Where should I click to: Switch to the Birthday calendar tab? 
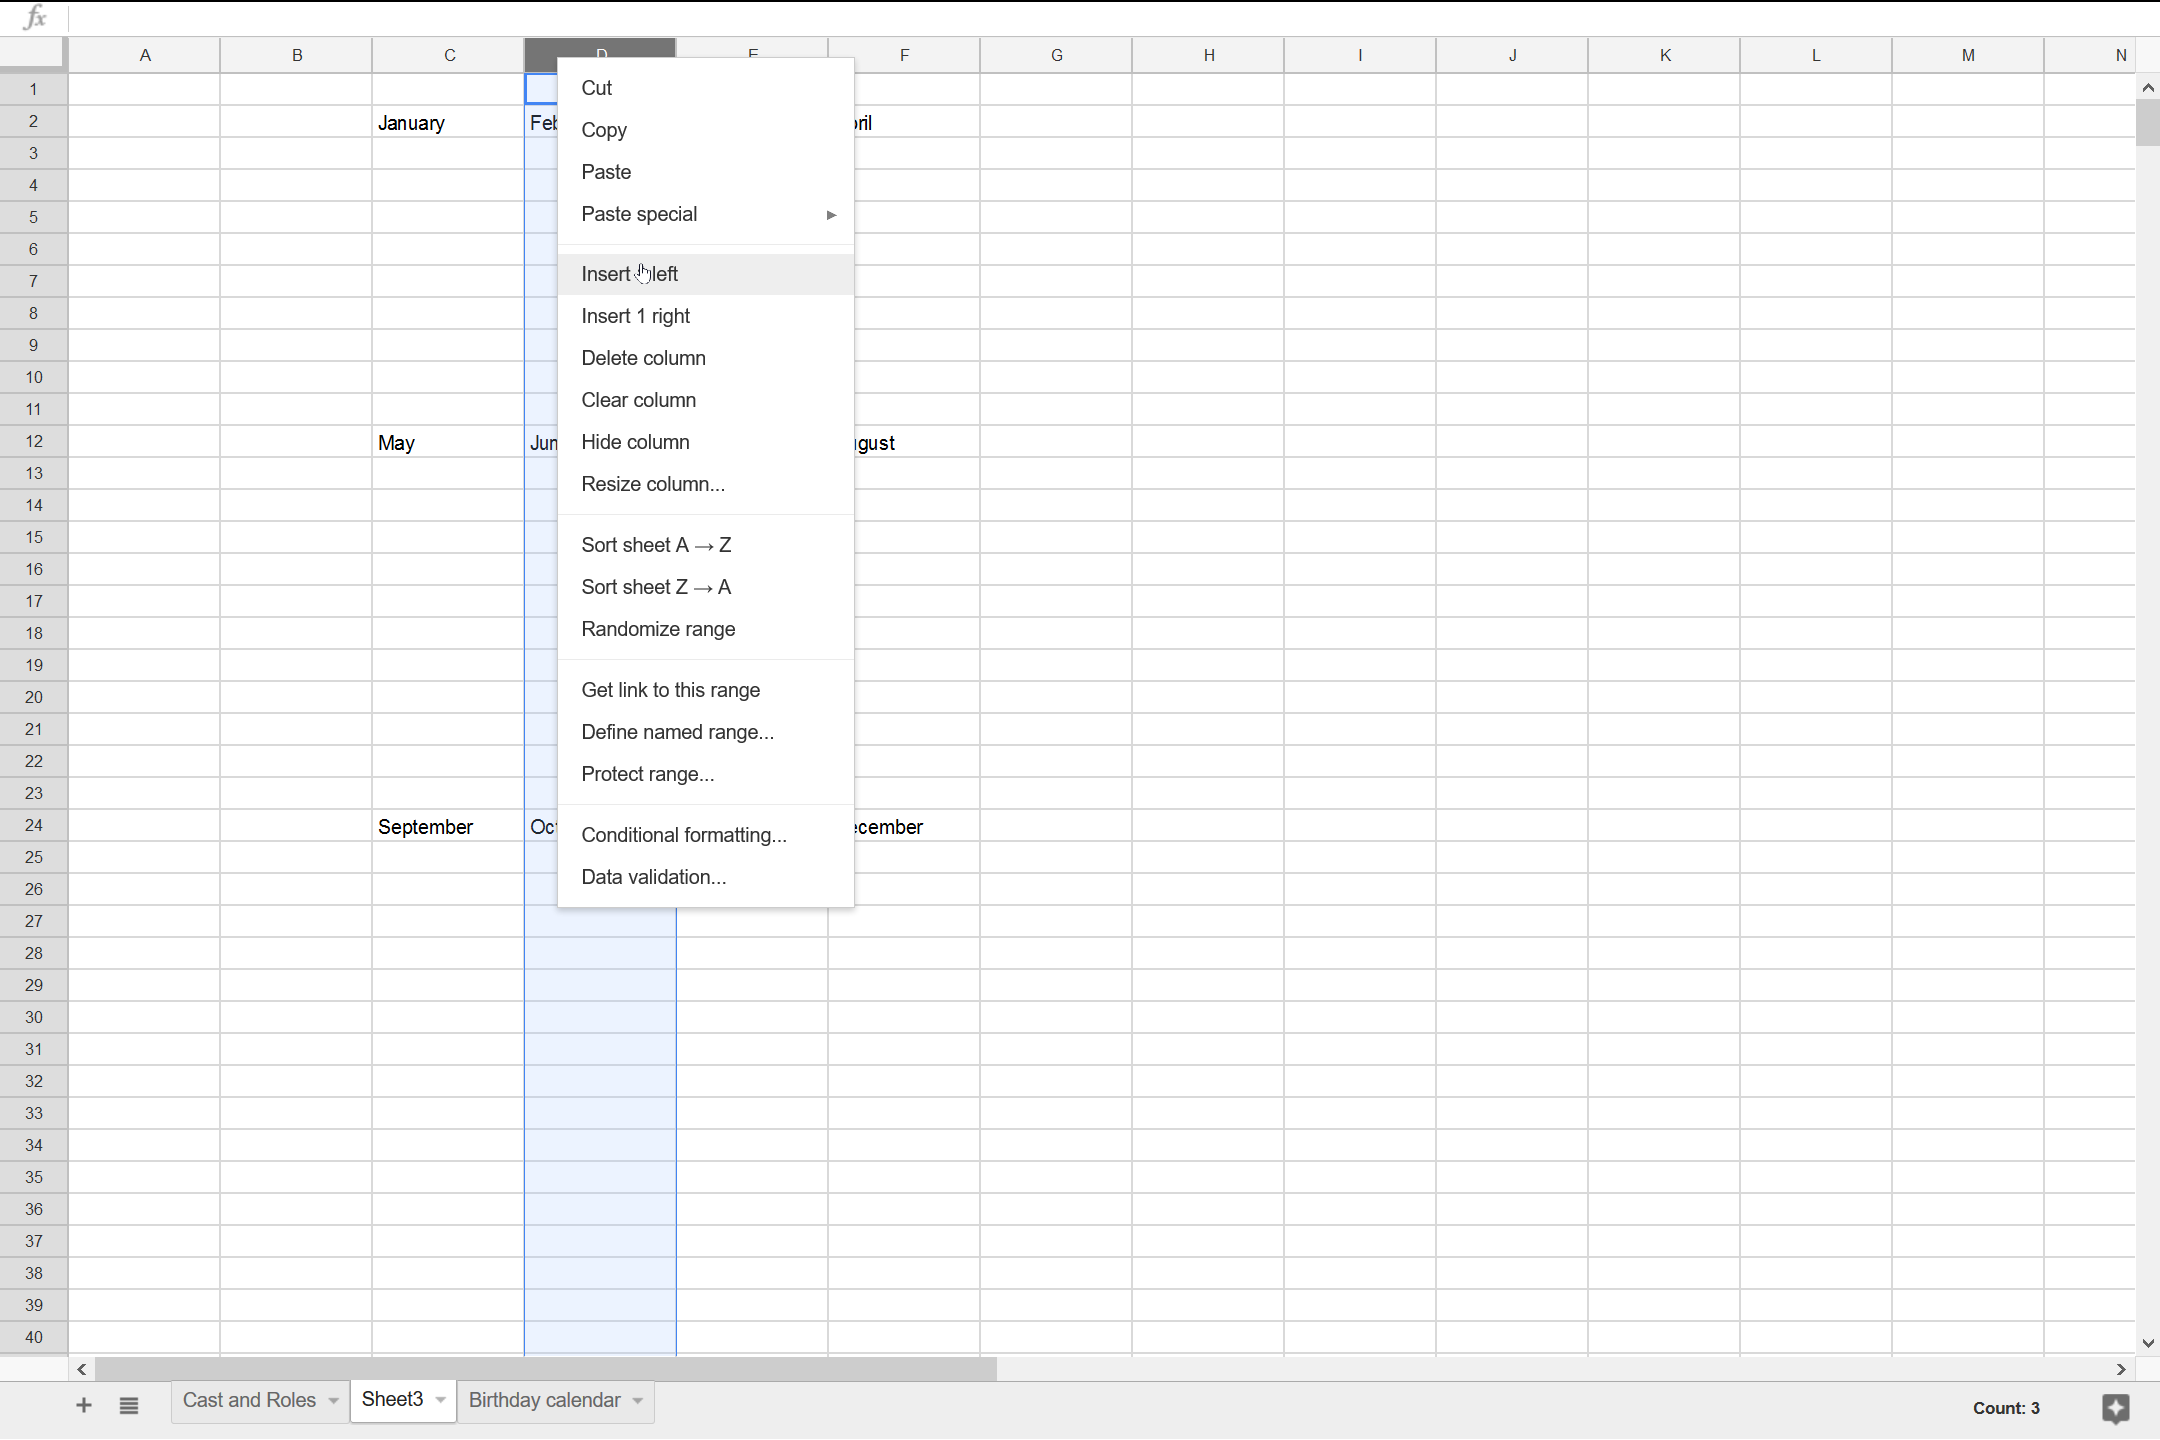click(x=543, y=1400)
